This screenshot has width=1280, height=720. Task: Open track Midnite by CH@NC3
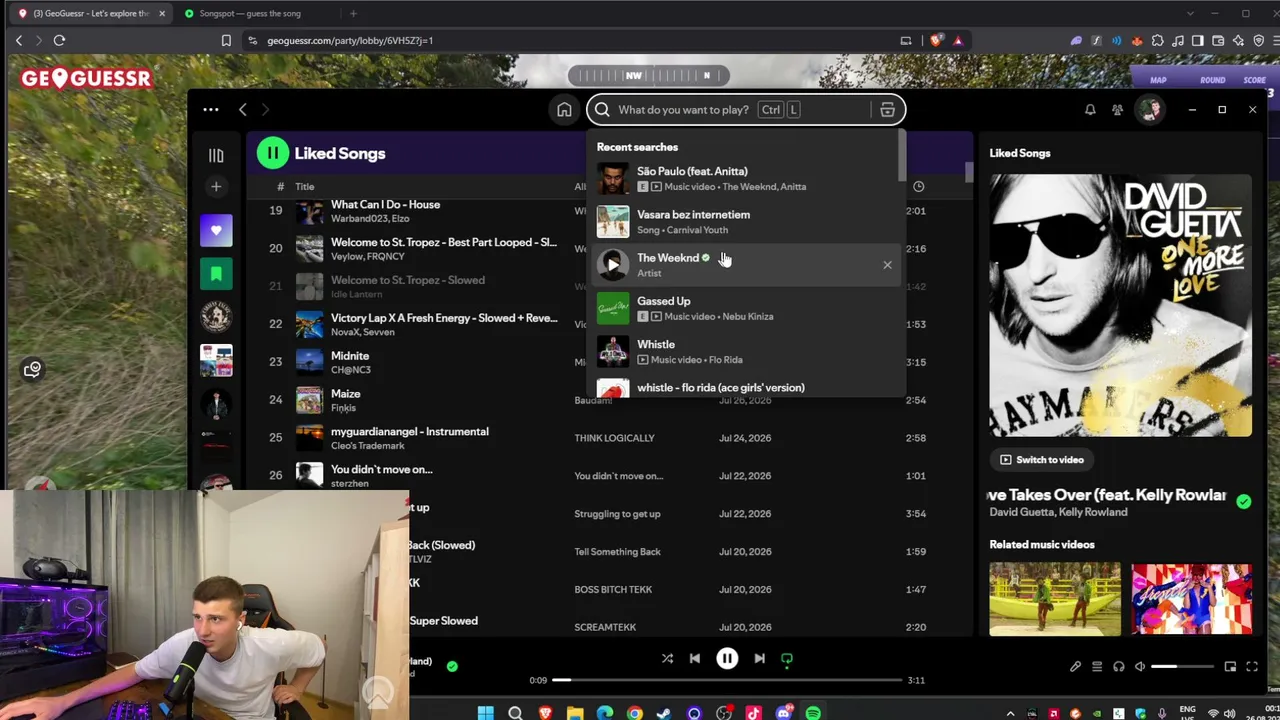click(x=350, y=356)
